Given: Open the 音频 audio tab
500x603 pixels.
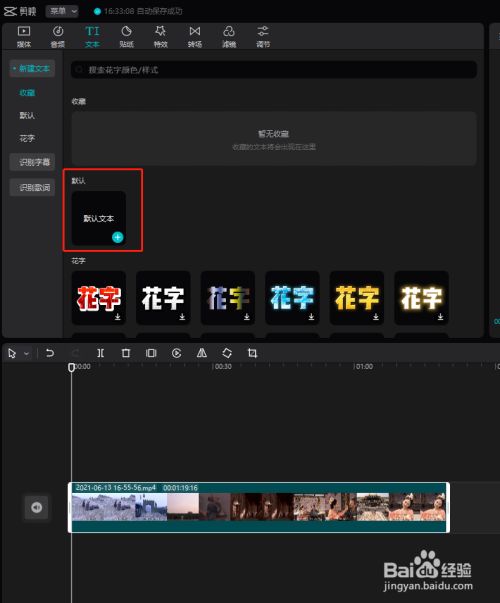Looking at the screenshot, I should click(x=58, y=37).
